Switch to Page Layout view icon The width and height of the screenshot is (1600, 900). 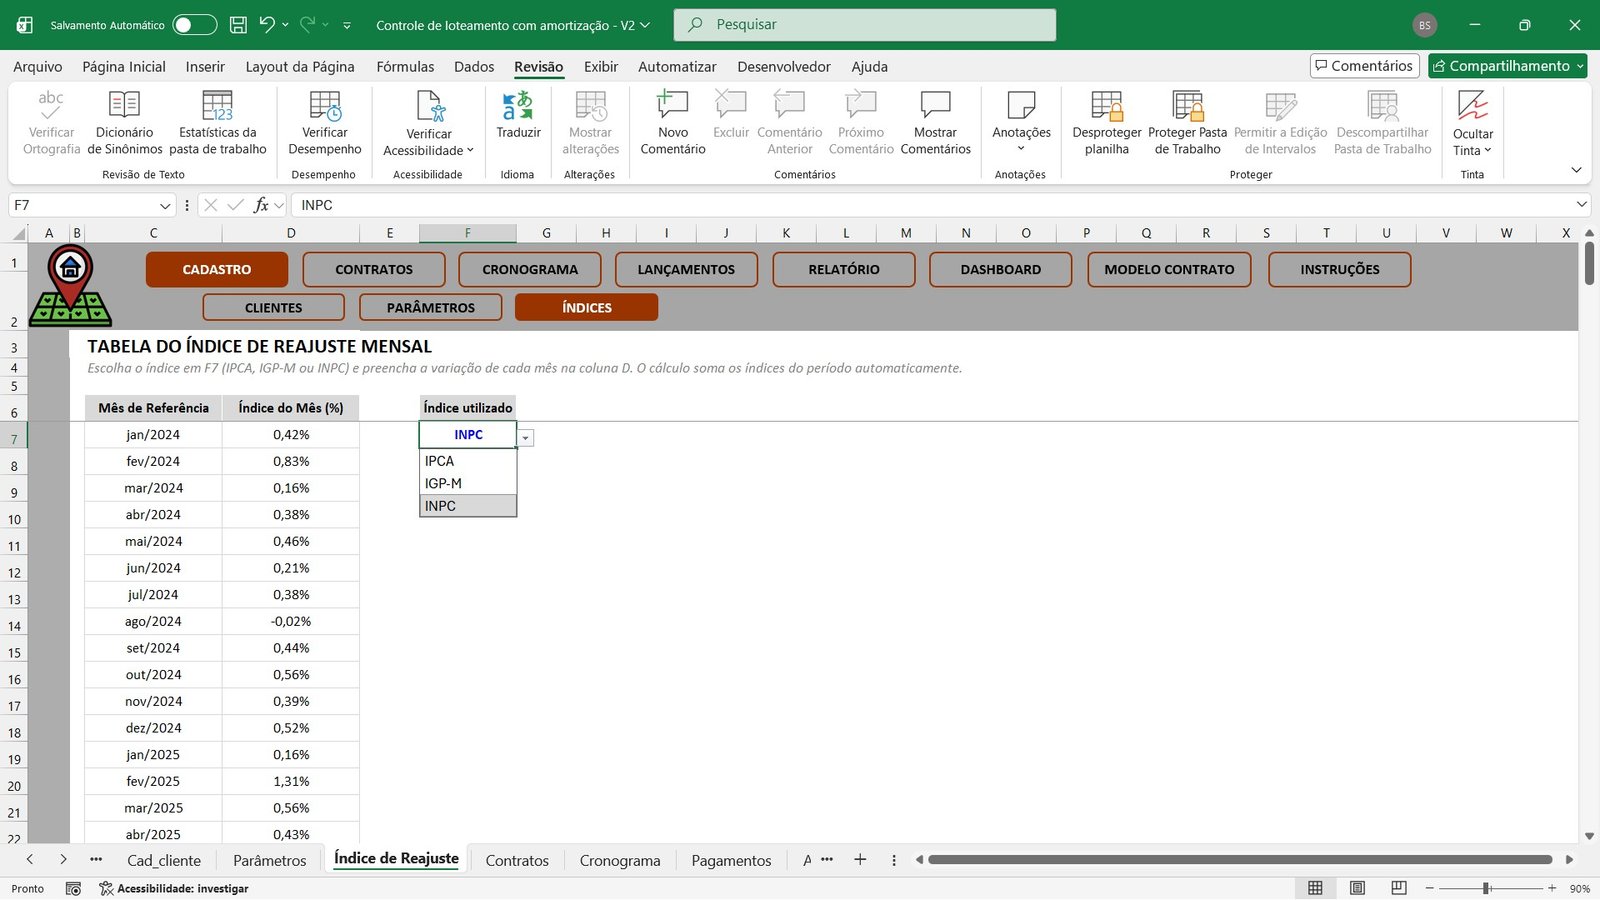1357,888
